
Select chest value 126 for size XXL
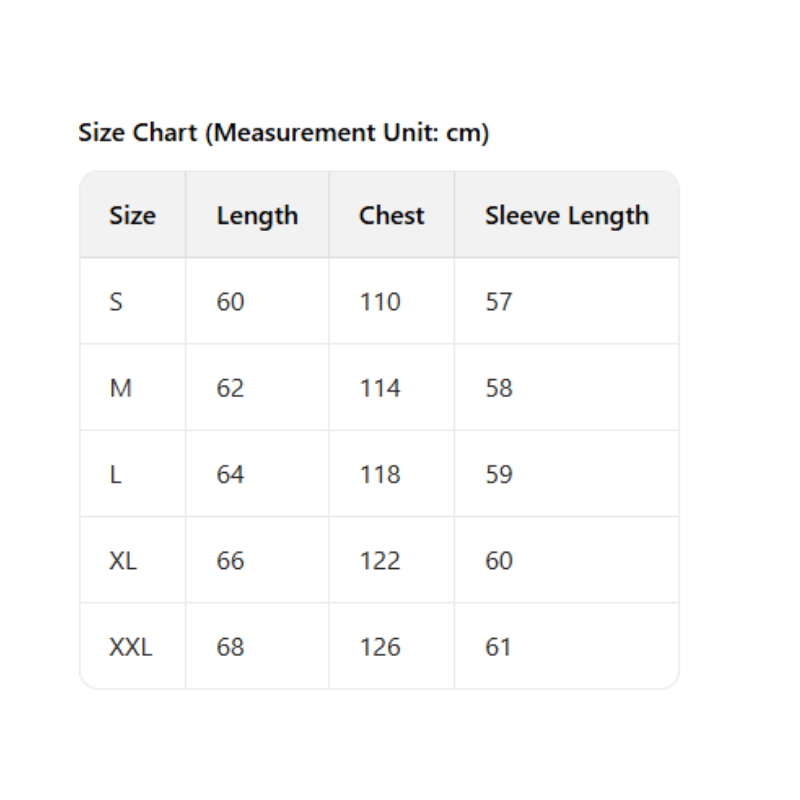coord(380,647)
